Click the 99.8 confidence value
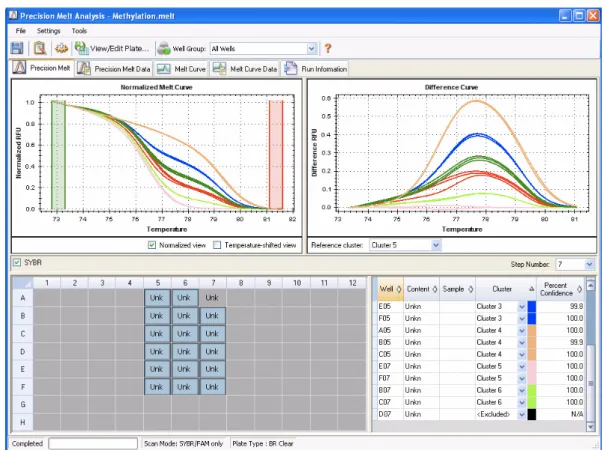Viewport: 604px width, 450px height. tap(576, 307)
